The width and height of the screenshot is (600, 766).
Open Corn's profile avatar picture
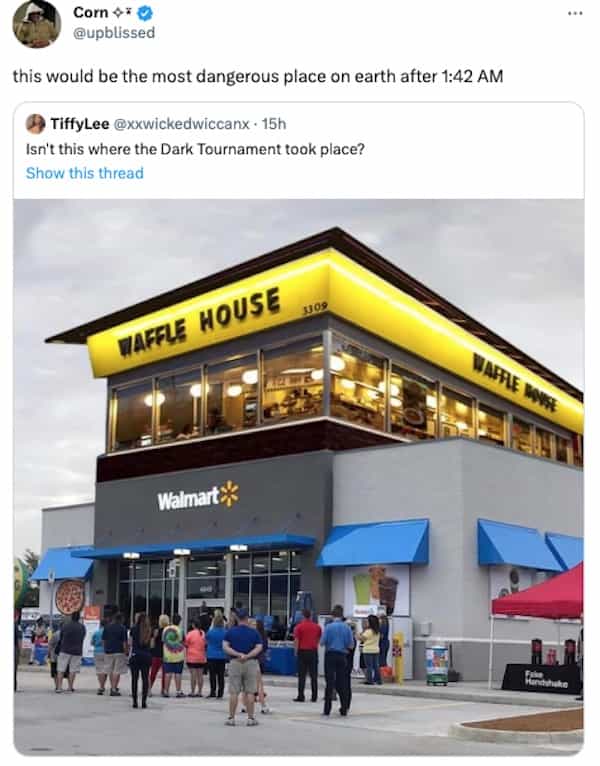coord(37,23)
